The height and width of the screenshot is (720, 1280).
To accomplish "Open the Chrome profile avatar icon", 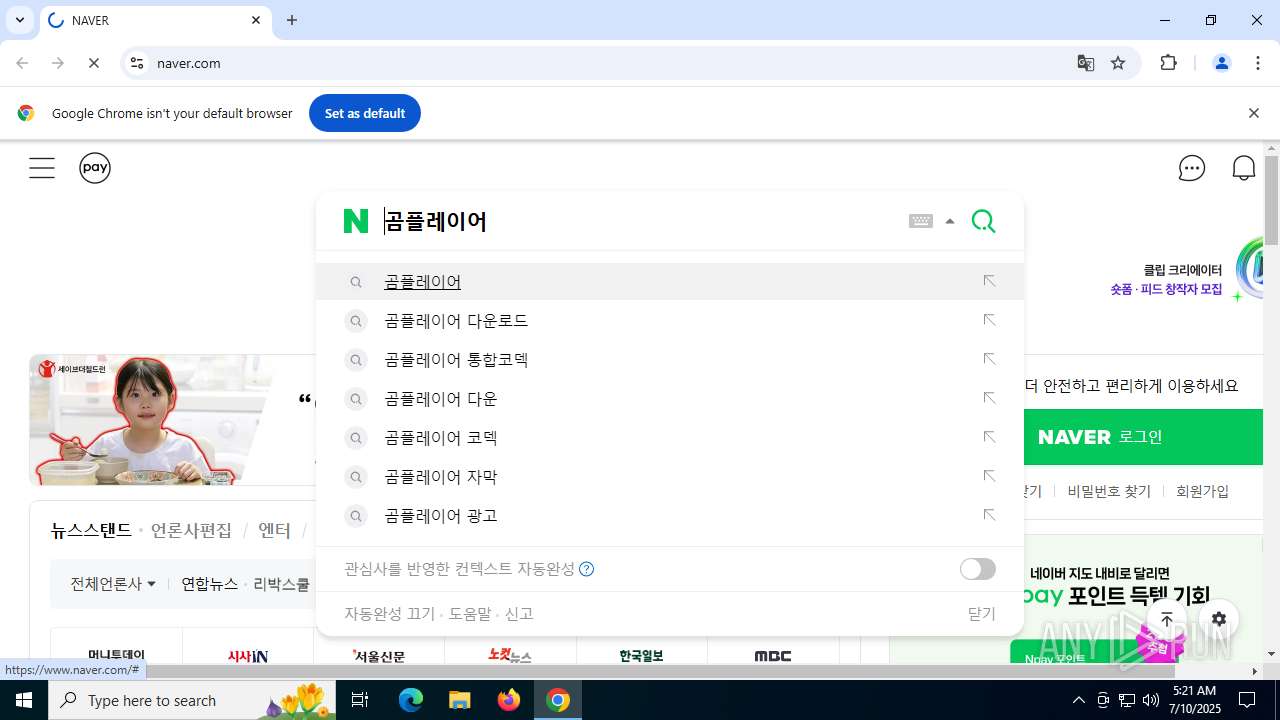I will click(1221, 63).
